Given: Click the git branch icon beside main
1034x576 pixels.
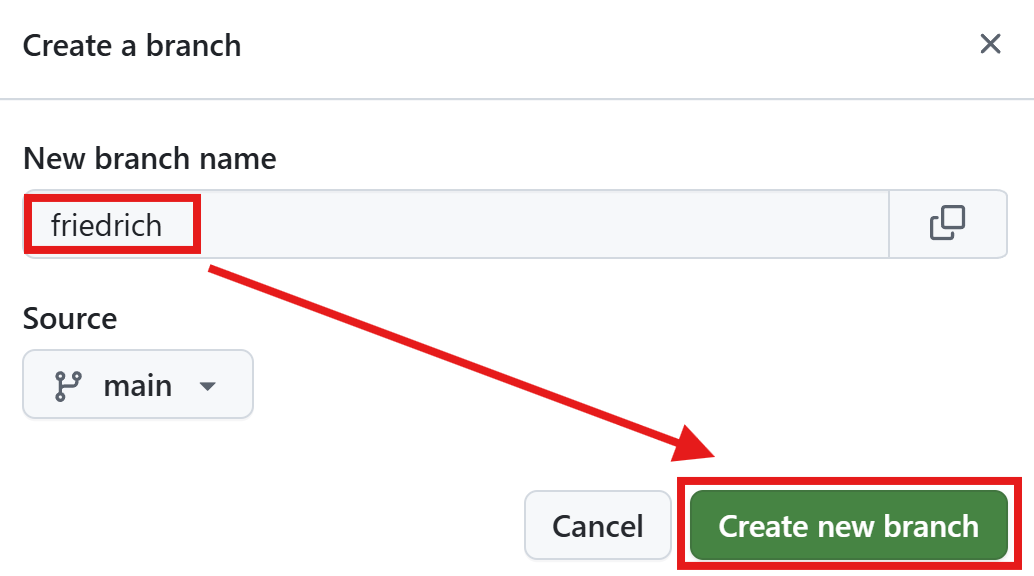Looking at the screenshot, I should pyautogui.click(x=68, y=385).
